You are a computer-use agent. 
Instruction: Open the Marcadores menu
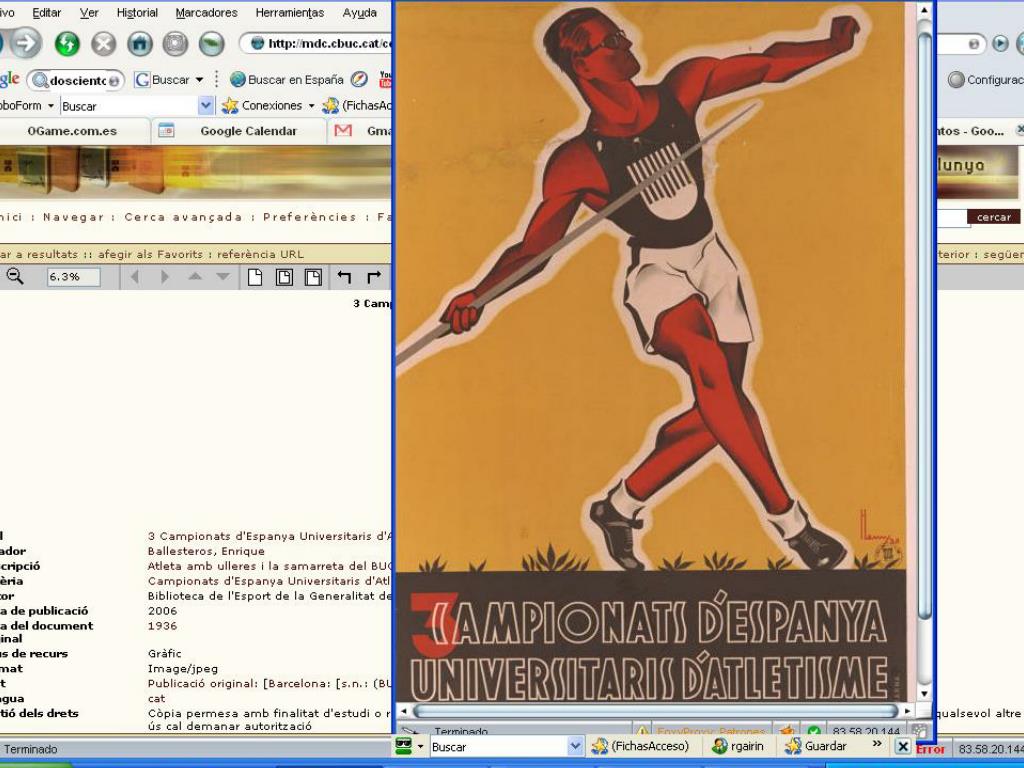pos(206,12)
